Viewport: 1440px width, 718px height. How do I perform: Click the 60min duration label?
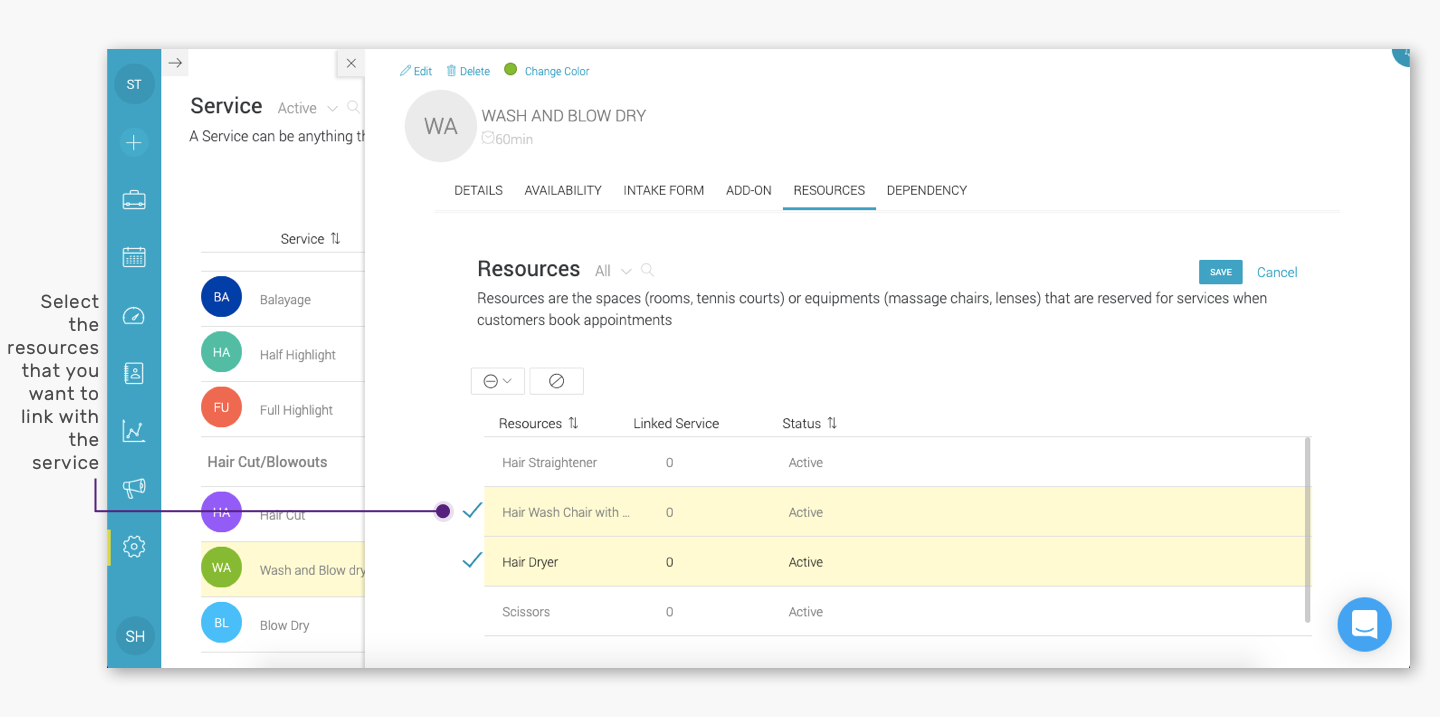(508, 139)
